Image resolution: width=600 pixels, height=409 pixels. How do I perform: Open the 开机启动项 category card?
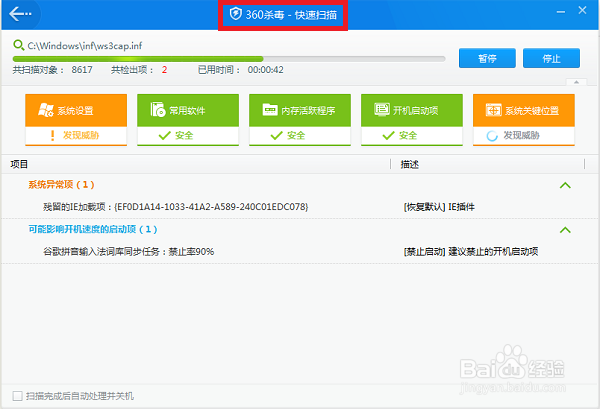412,120
